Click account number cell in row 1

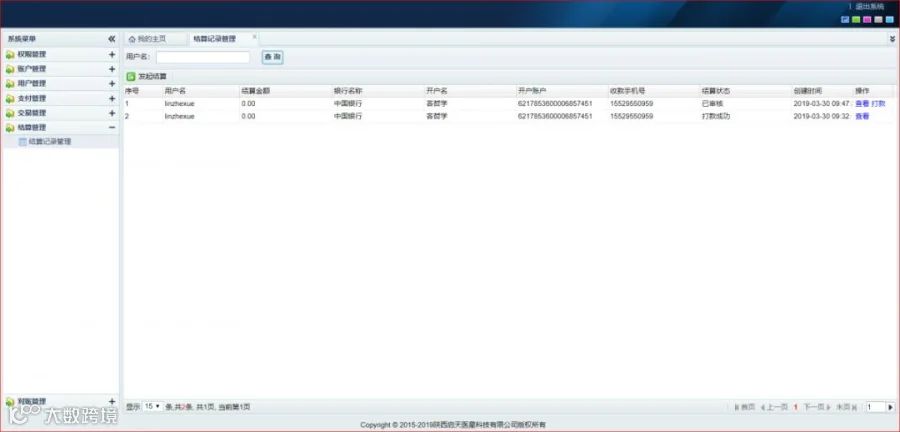tap(555, 104)
